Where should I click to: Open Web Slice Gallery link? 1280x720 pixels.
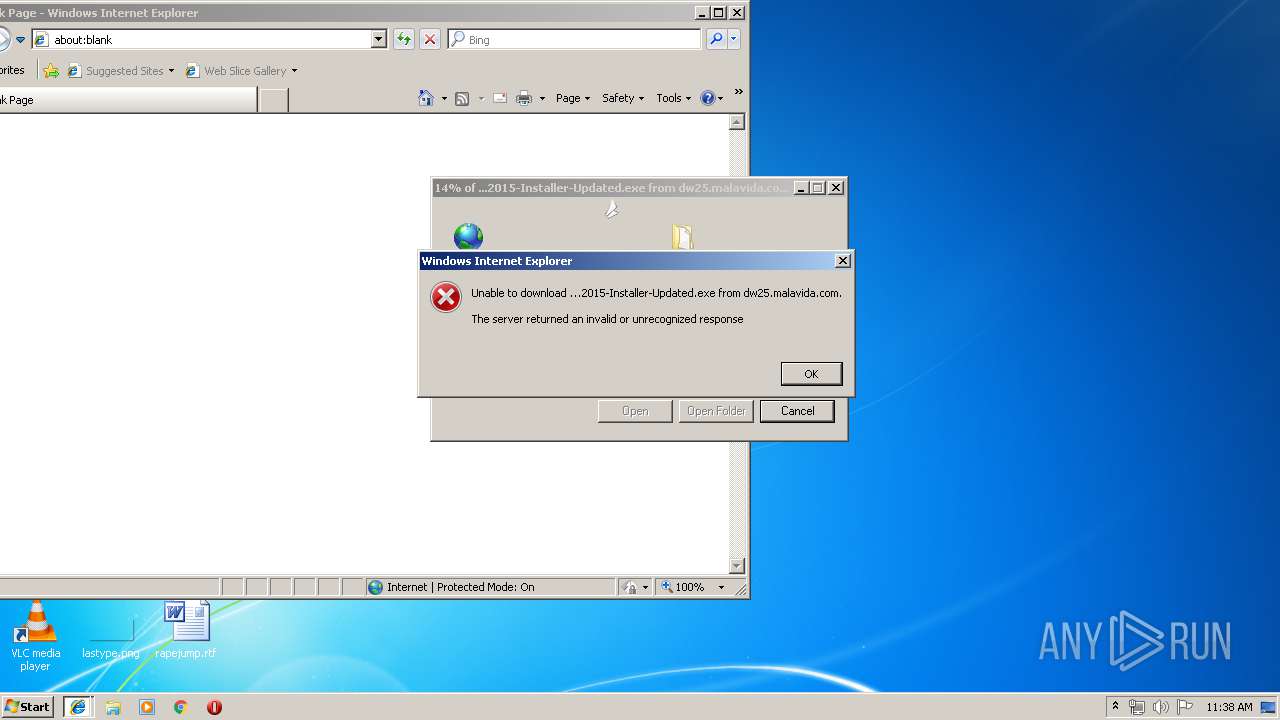pyautogui.click(x=236, y=71)
